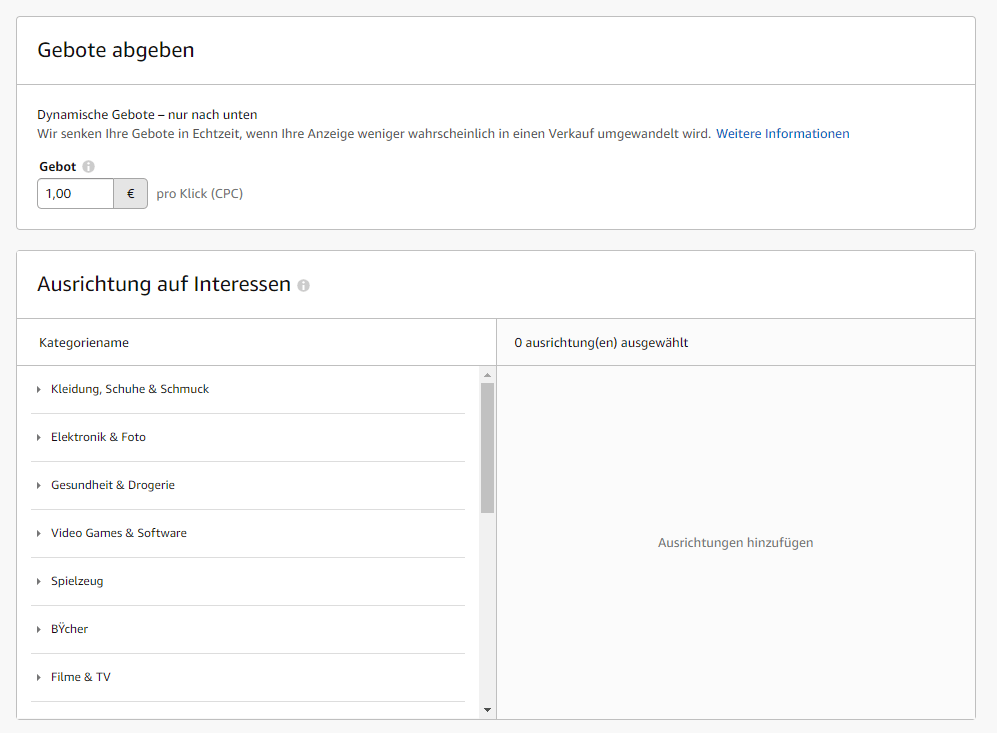997x733 pixels.
Task: Click the 'Ausrichtung auf Interessen' heading
Action: [164, 284]
